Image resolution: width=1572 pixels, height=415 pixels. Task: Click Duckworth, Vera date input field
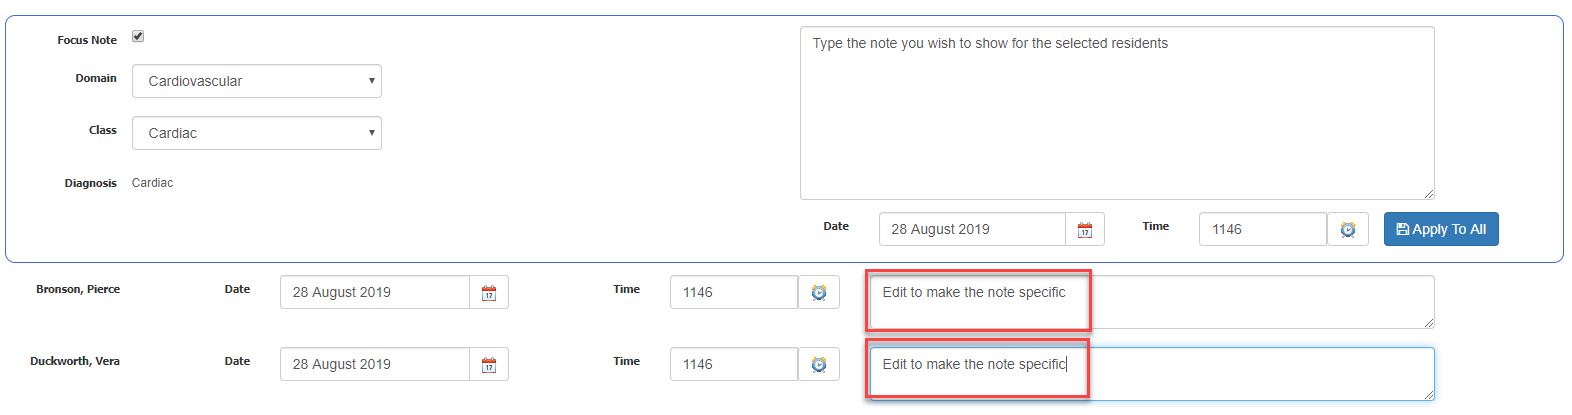click(374, 365)
